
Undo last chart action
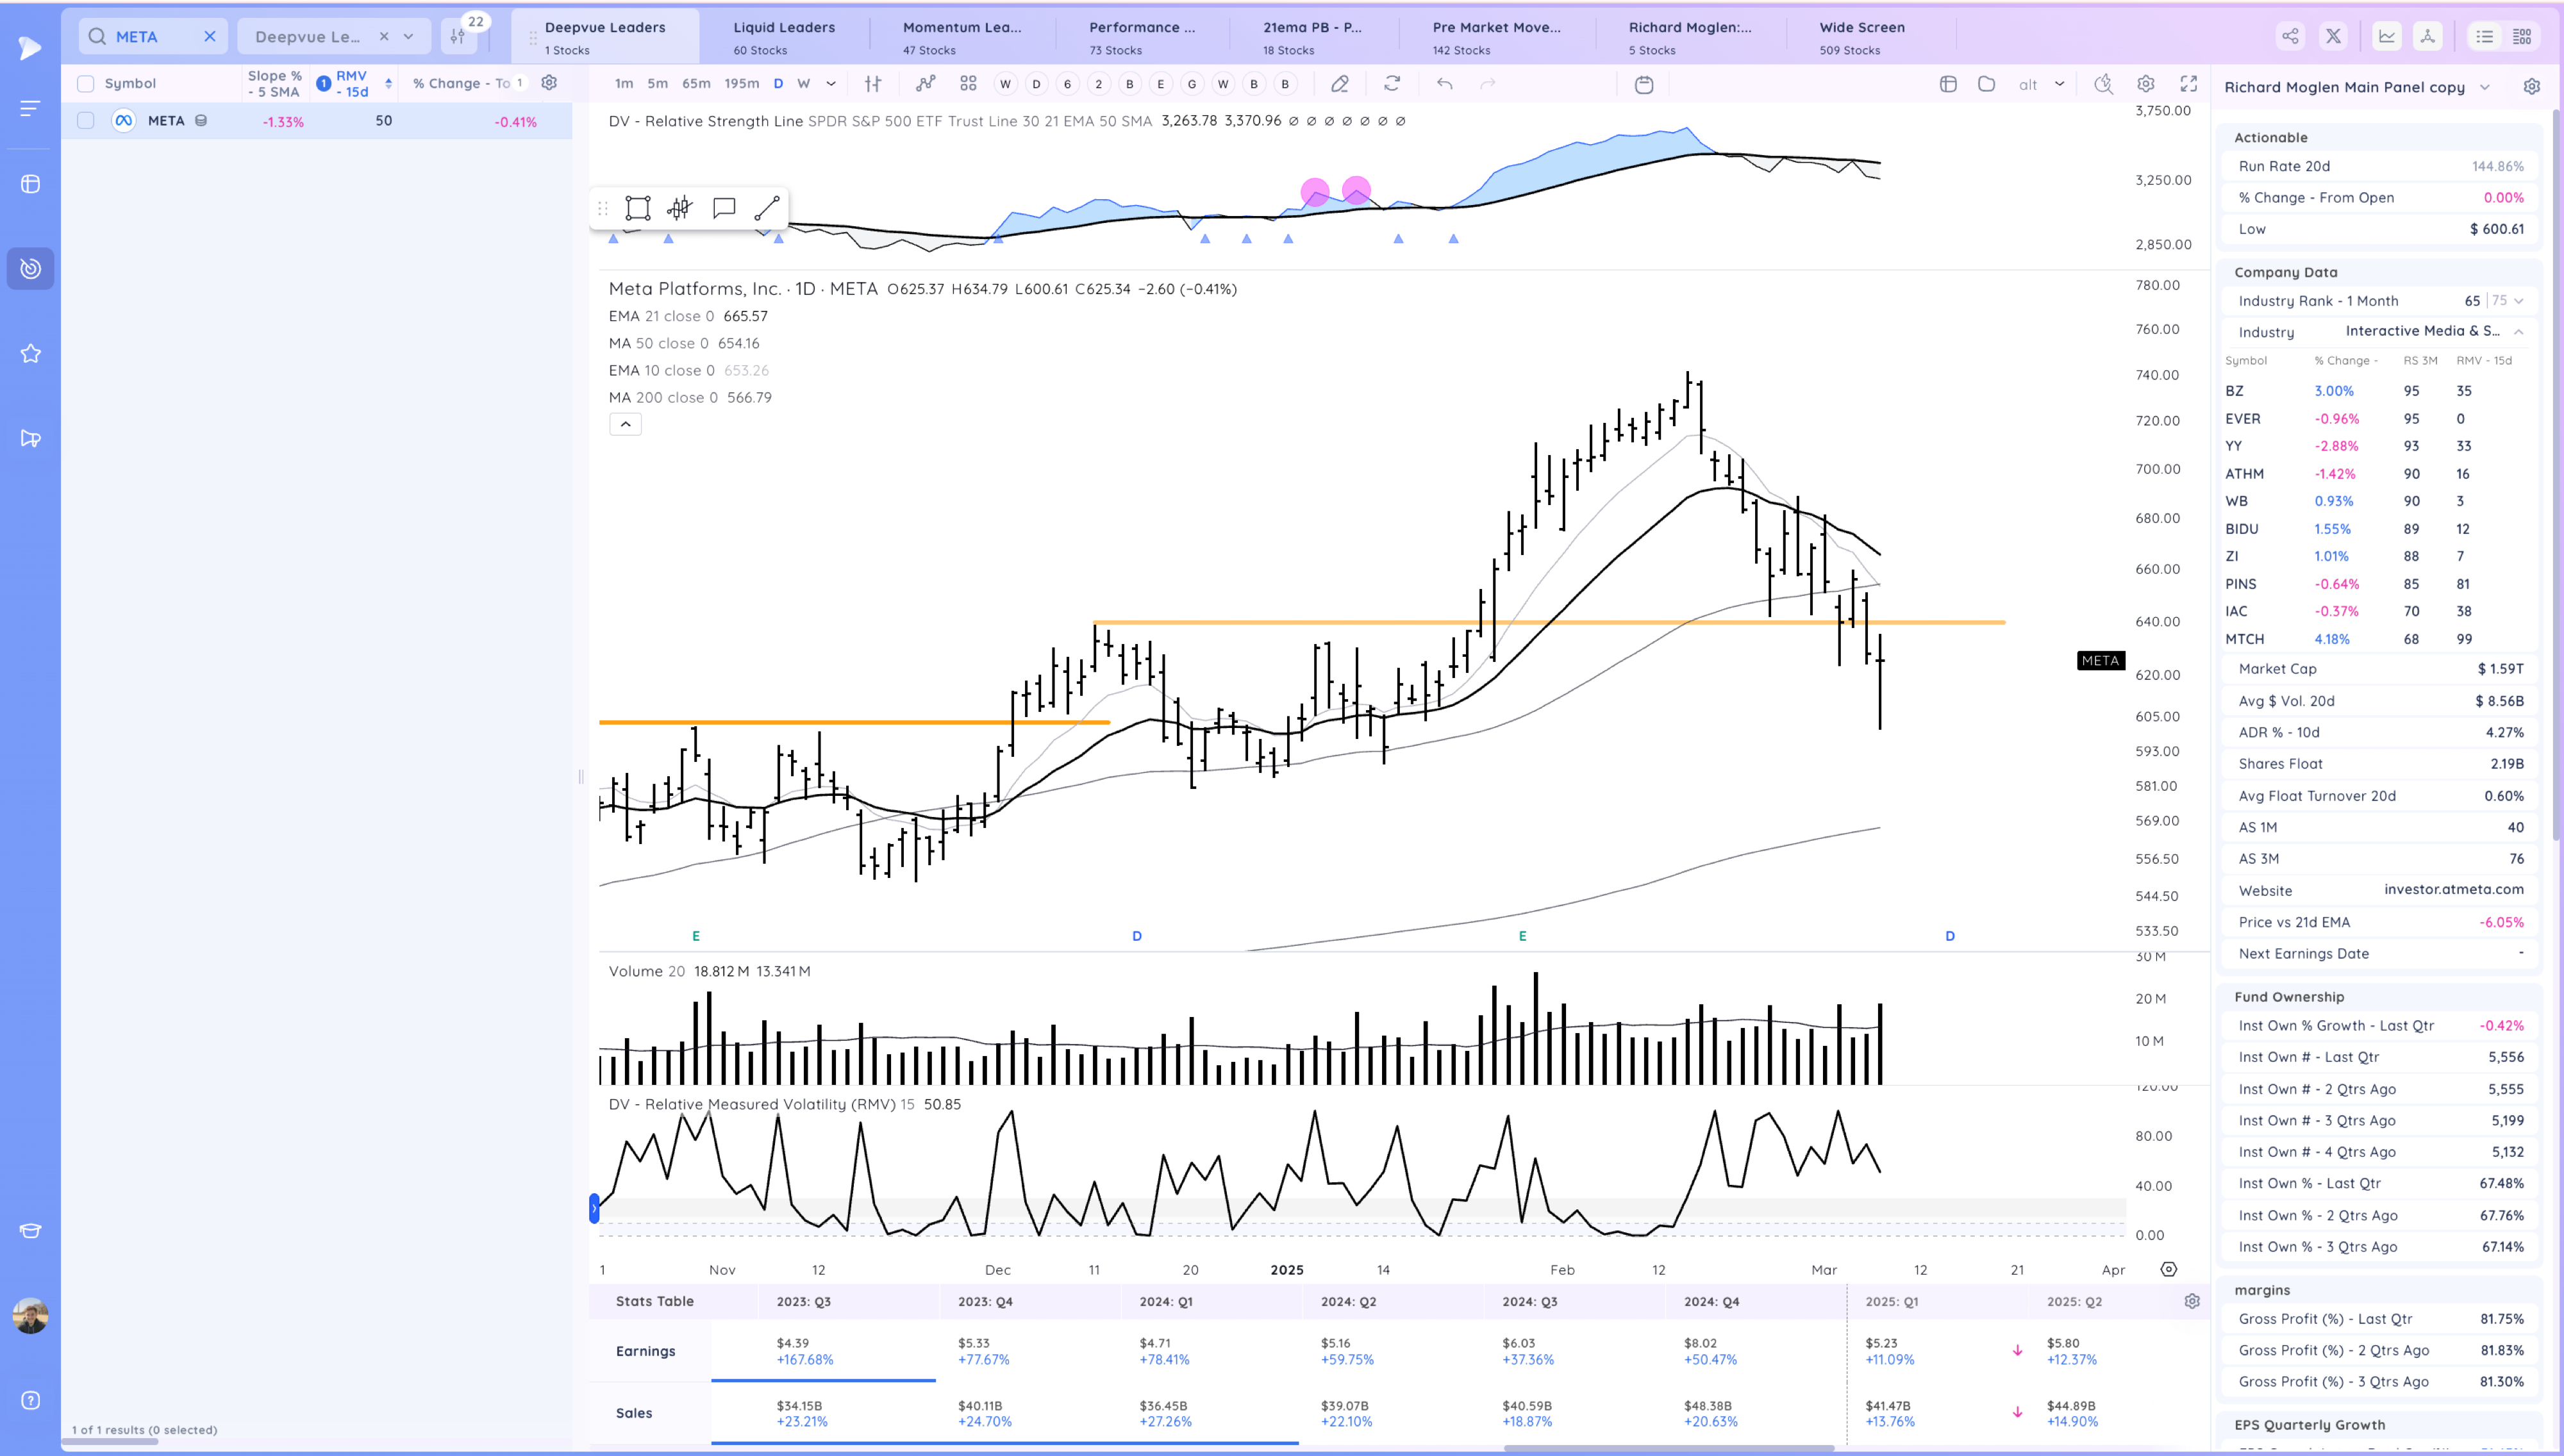click(1444, 84)
